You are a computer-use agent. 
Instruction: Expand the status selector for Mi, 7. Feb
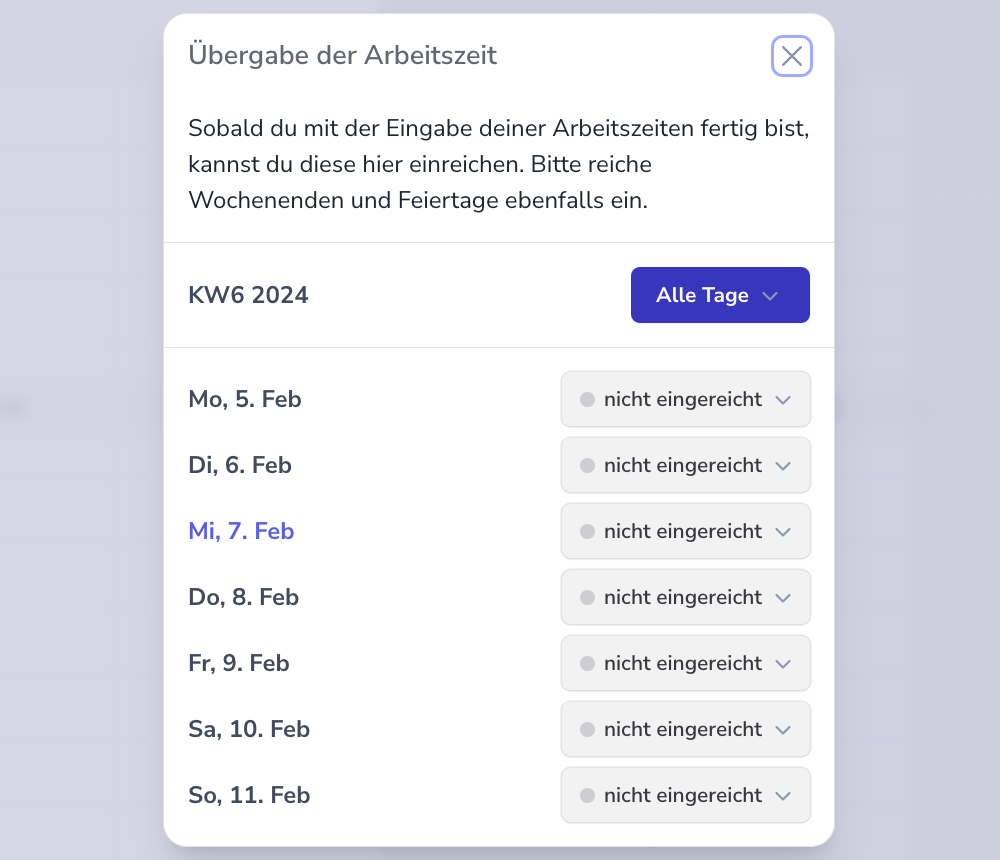(x=685, y=531)
